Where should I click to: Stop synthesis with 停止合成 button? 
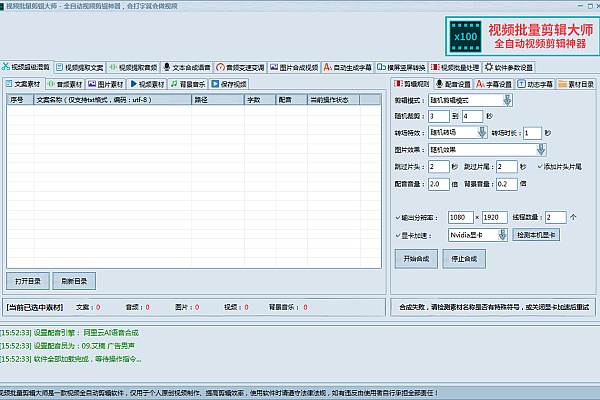464,259
